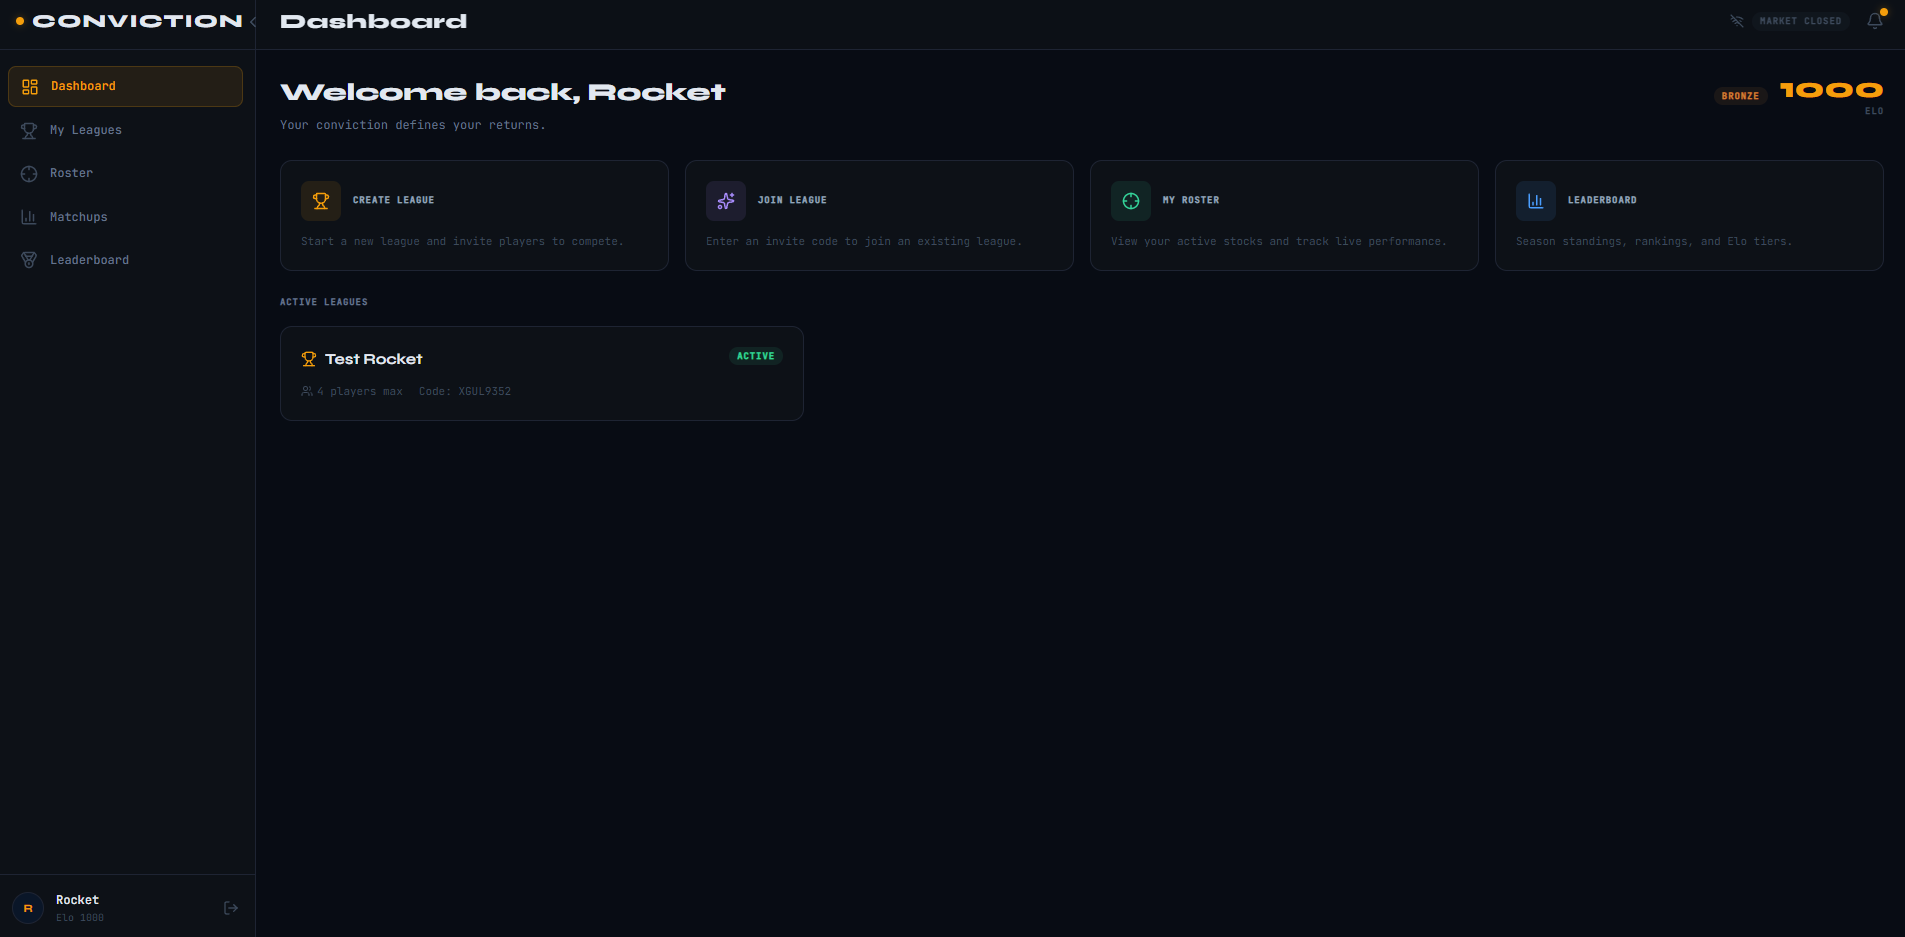Click the chart icon on the Leaderboard card
The image size is (1905, 937).
pyautogui.click(x=1536, y=200)
